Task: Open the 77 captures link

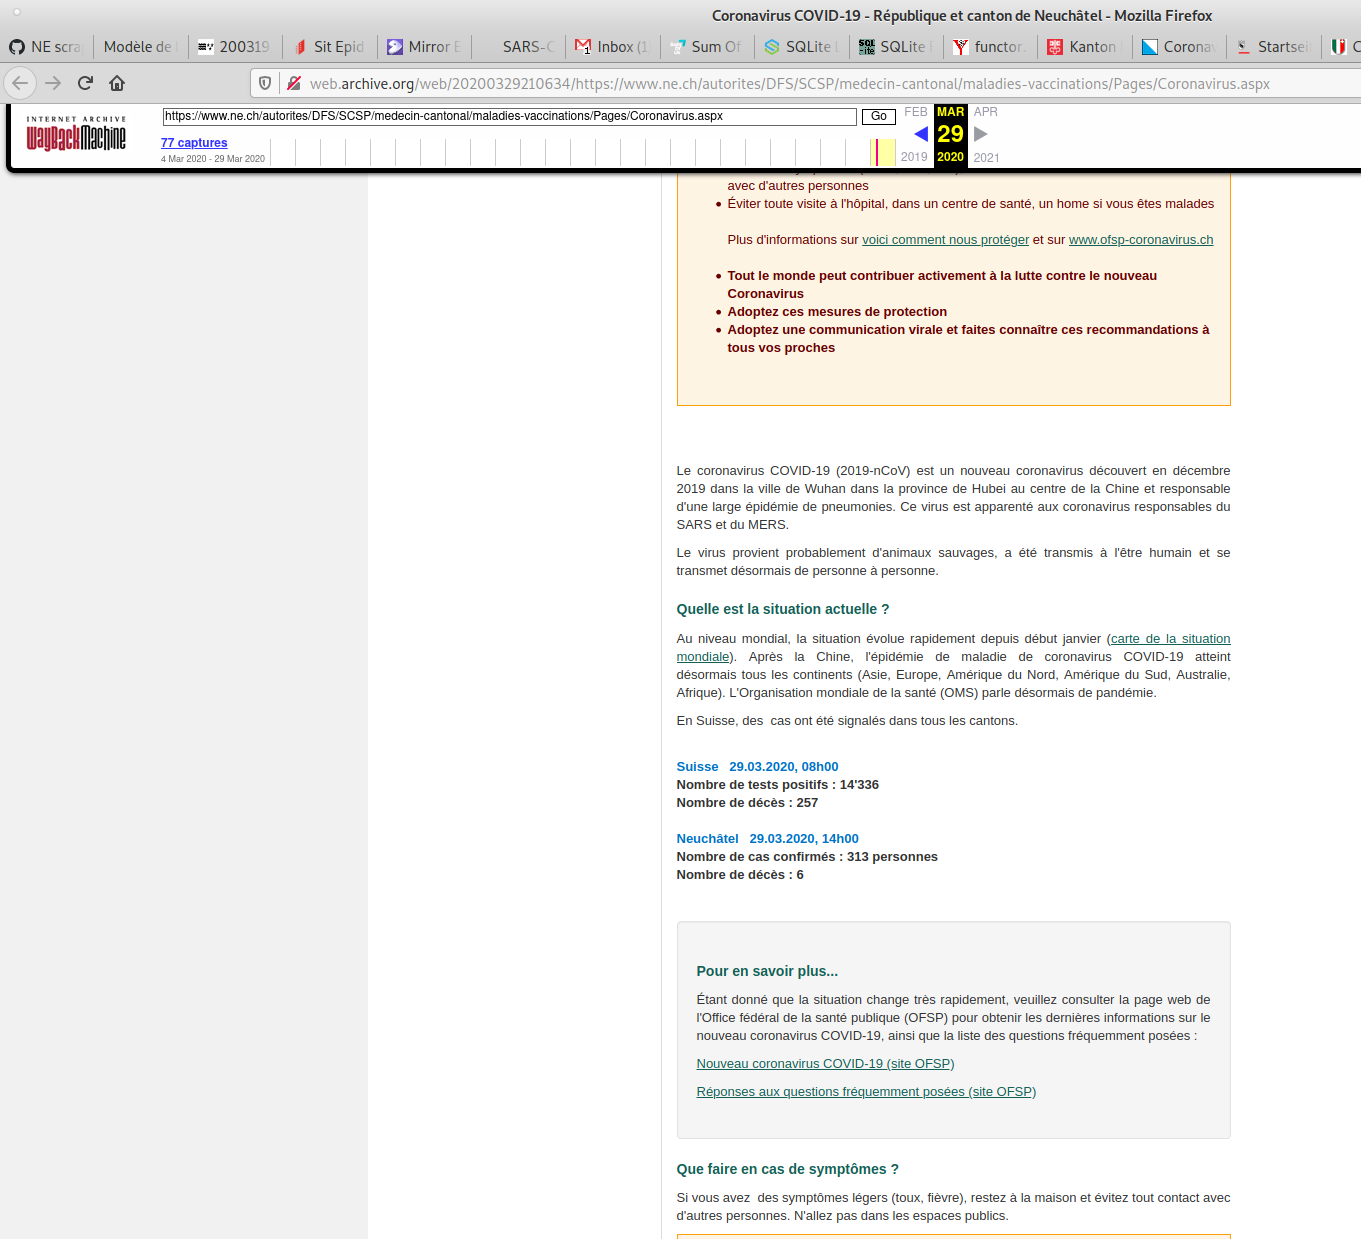Action: (x=194, y=143)
